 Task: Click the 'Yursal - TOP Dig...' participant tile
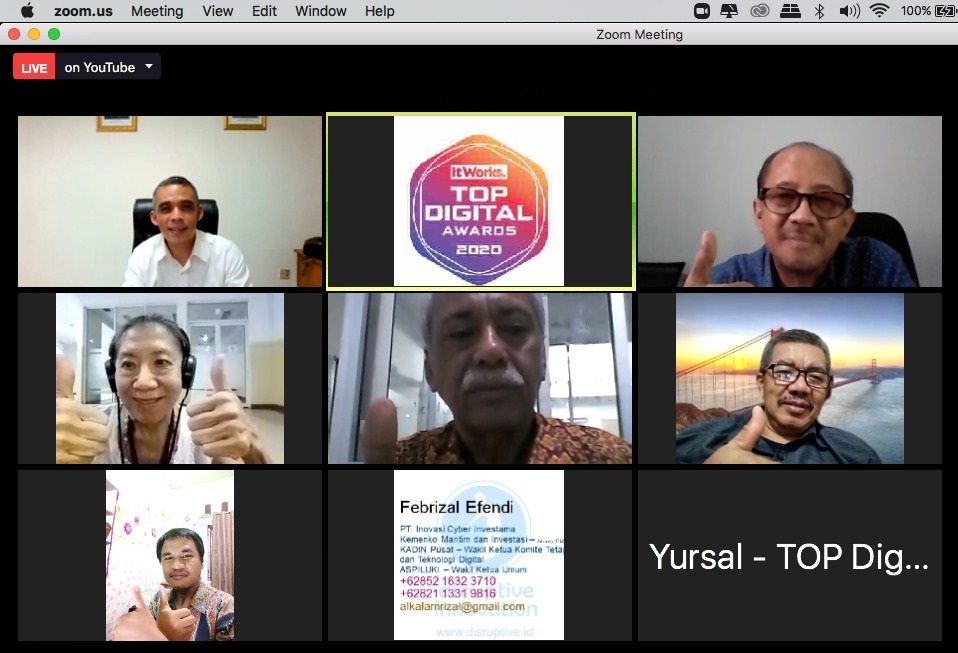click(789, 556)
